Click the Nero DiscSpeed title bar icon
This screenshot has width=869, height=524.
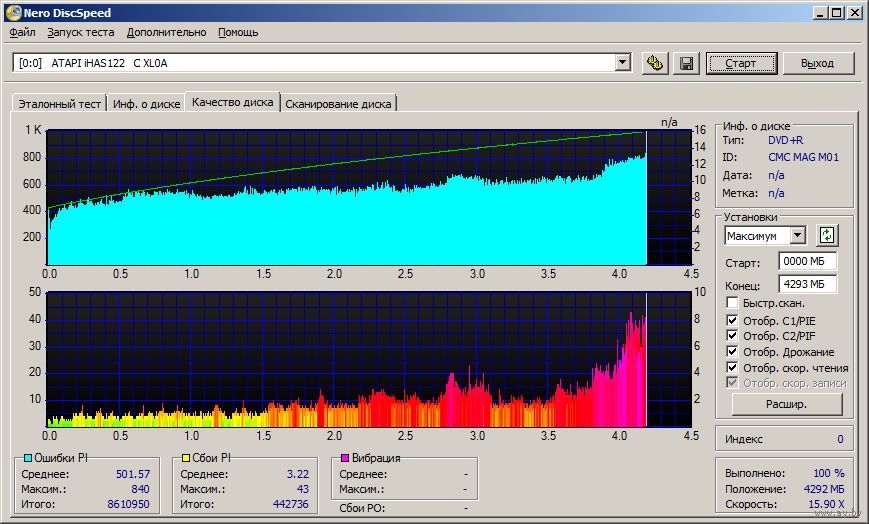(13, 12)
